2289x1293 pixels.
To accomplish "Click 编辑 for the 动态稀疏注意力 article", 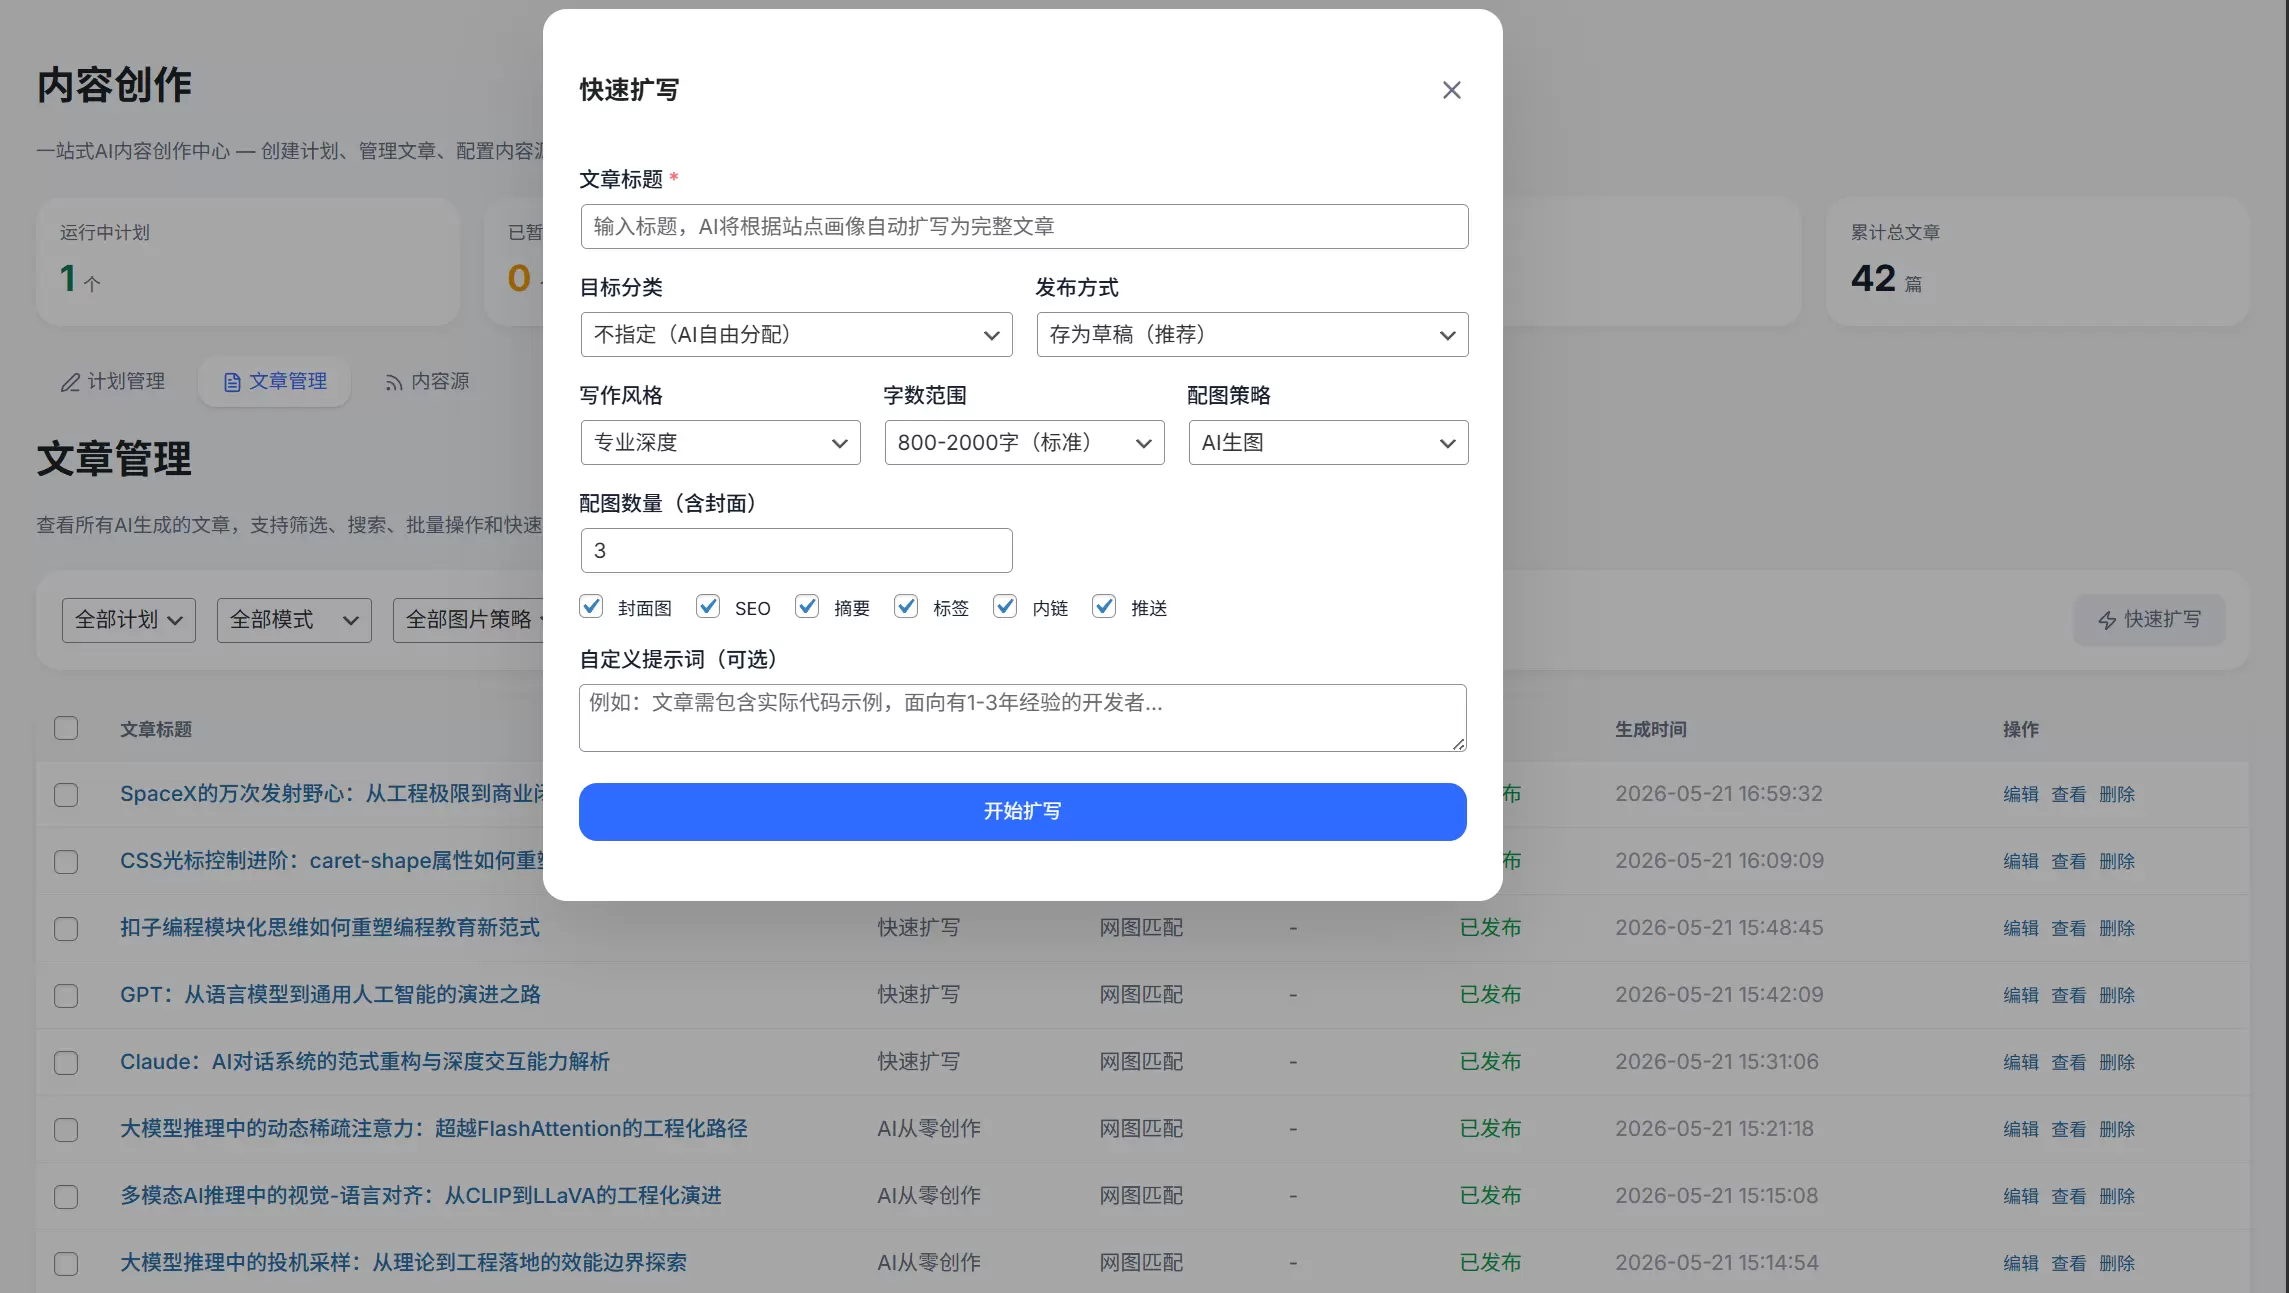I will [2021, 1130].
